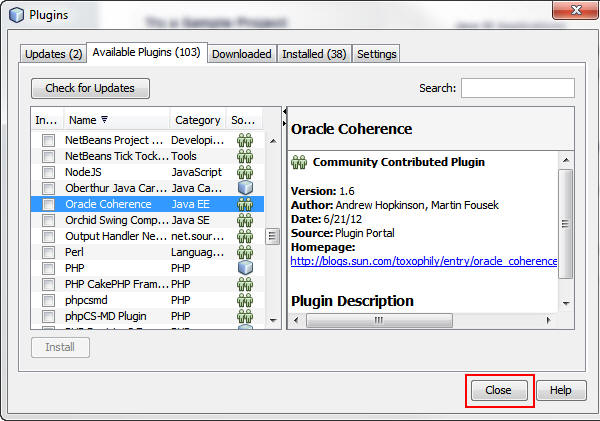The image size is (600, 421).
Task: Click the cube source icon in the PHP row
Action: click(x=245, y=268)
